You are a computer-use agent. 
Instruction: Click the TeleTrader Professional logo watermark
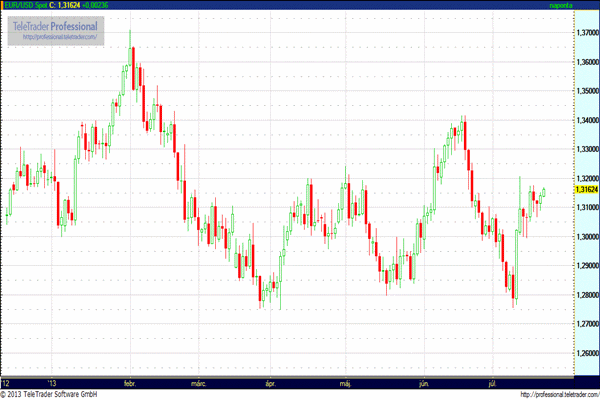pos(58,24)
